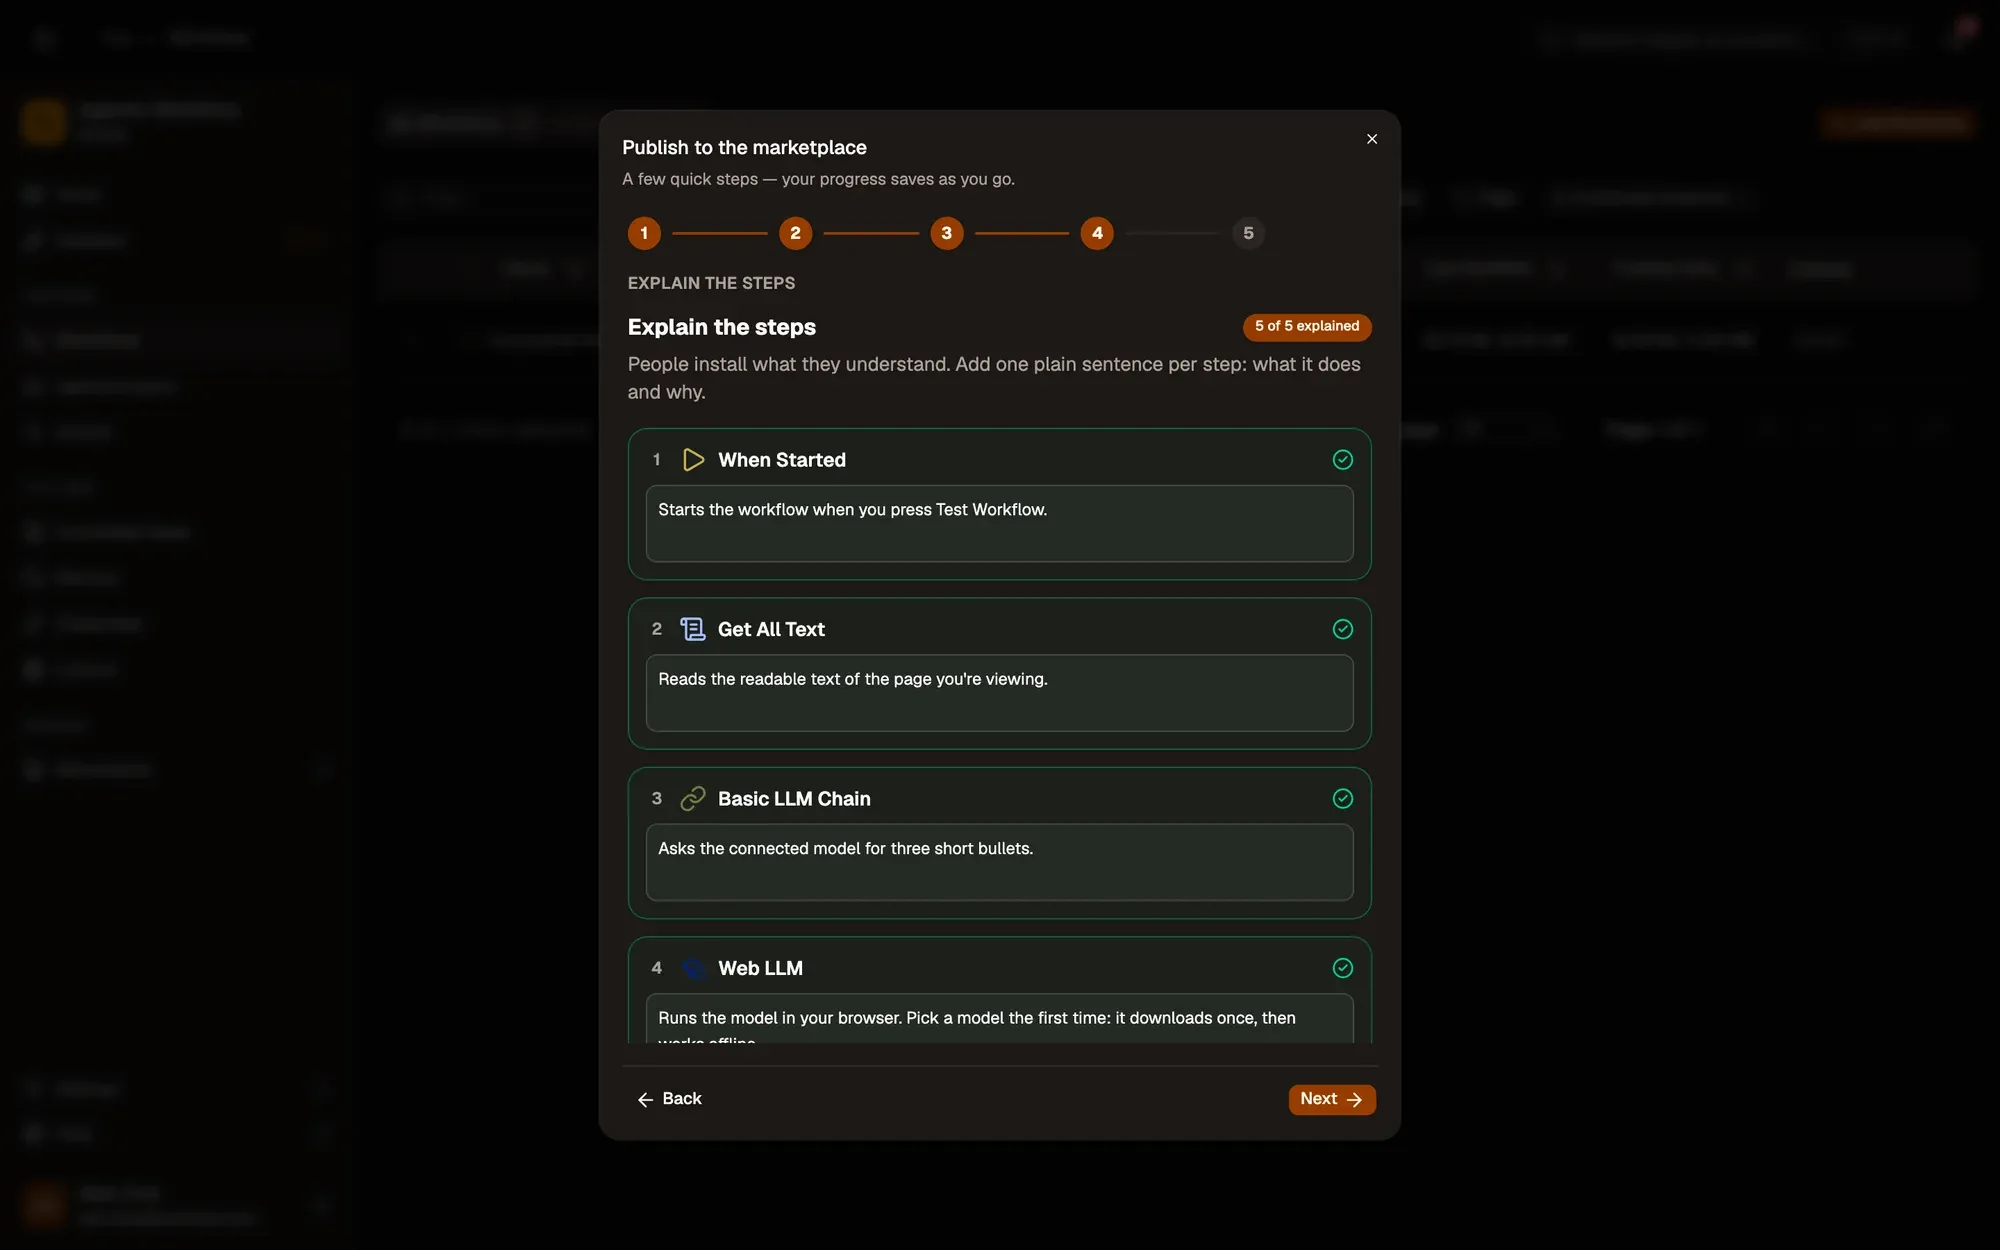This screenshot has width=2000, height=1250.
Task: Click the 'When Started' step title
Action: [x=782, y=460]
